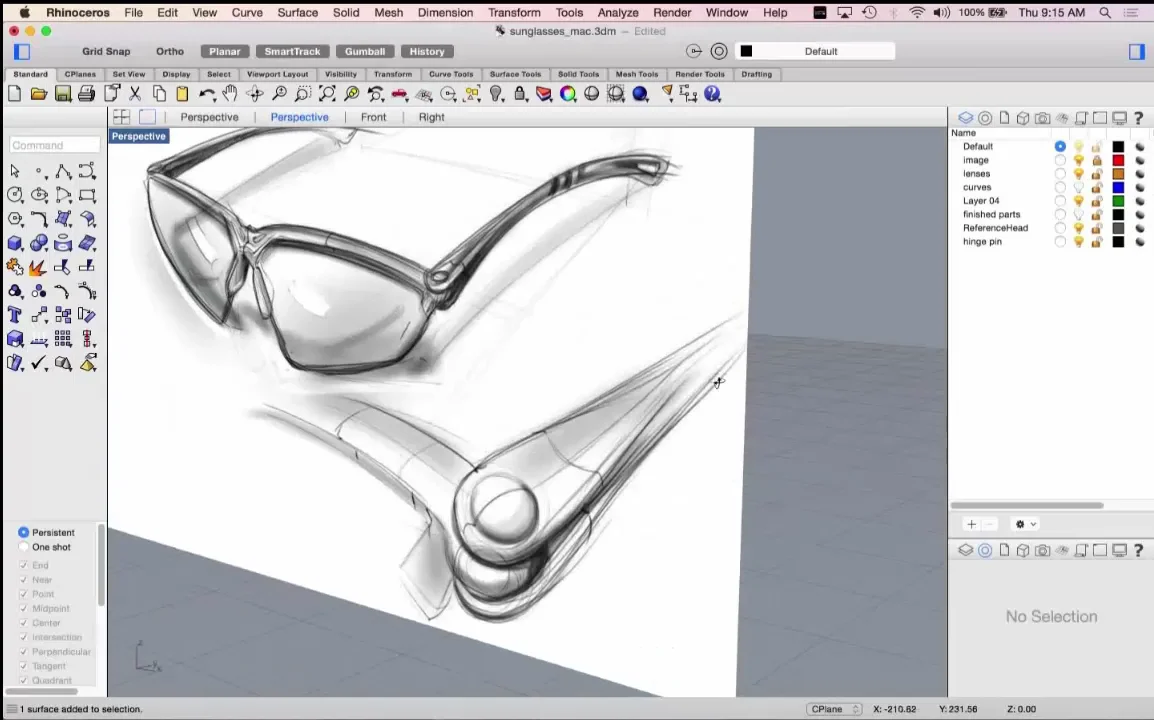
Task: Click the red color swatch of image layer
Action: (1118, 160)
